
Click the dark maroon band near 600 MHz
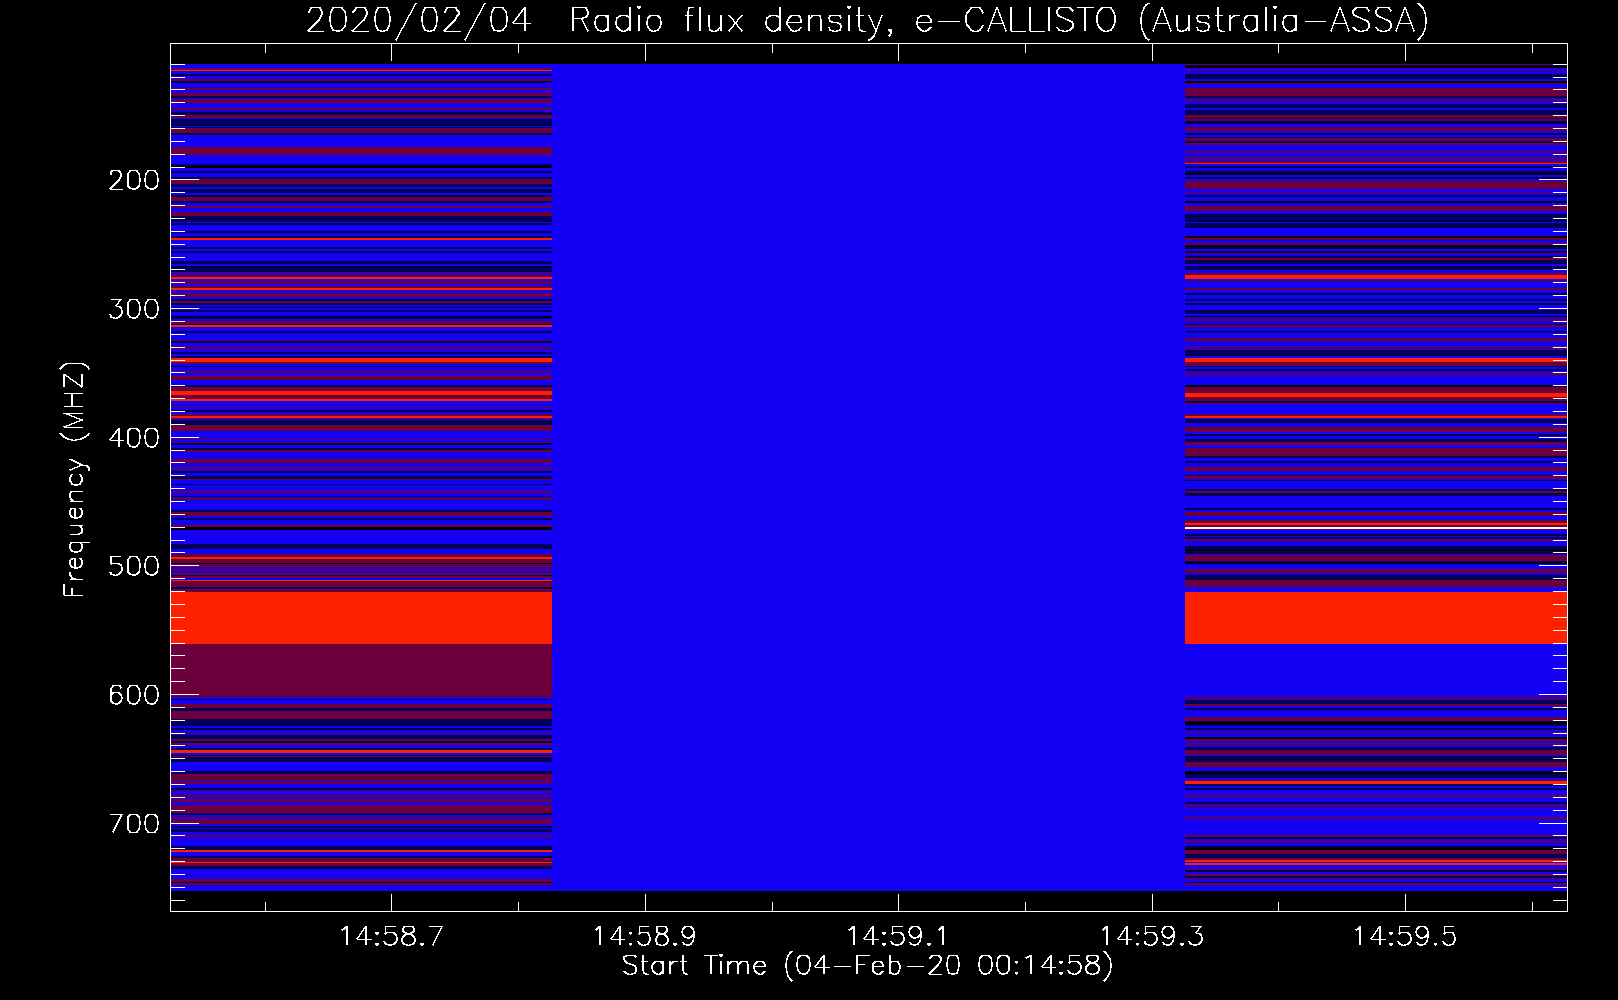362,670
